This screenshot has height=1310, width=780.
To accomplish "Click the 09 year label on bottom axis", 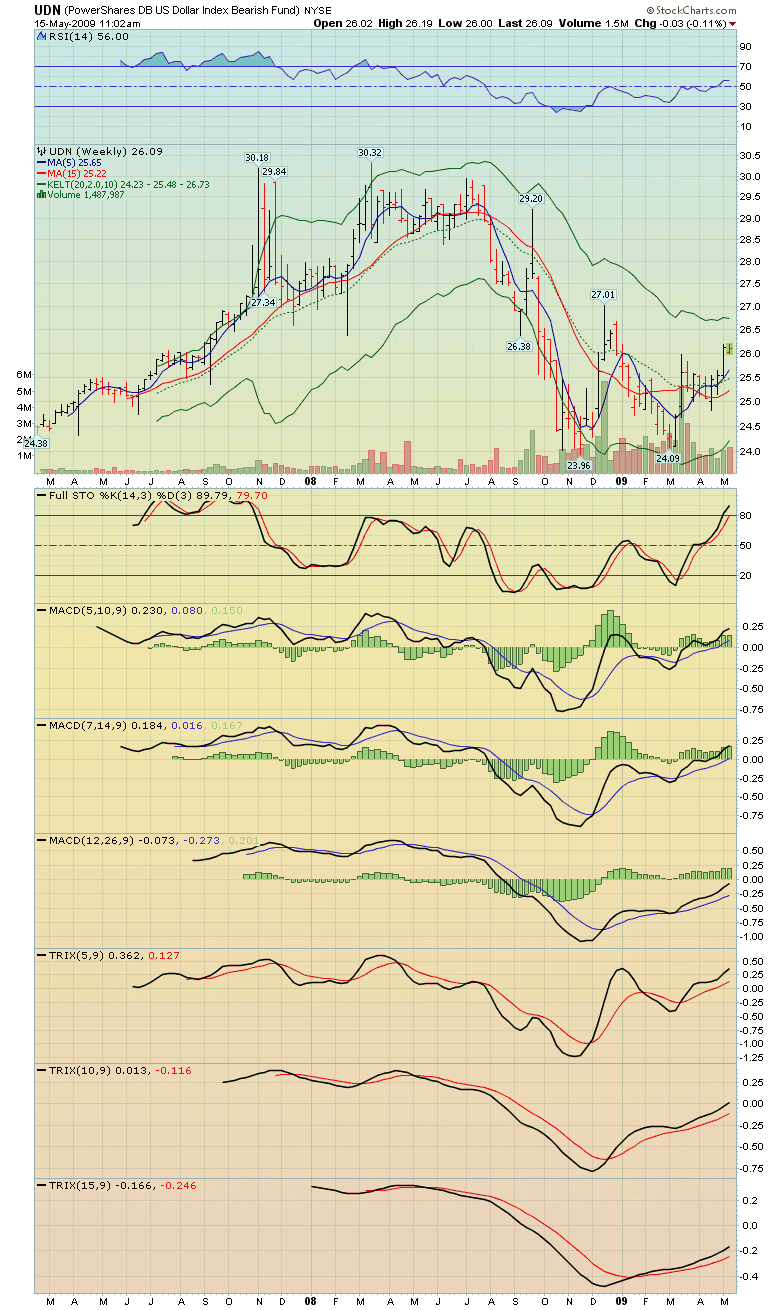I will [x=621, y=1302].
